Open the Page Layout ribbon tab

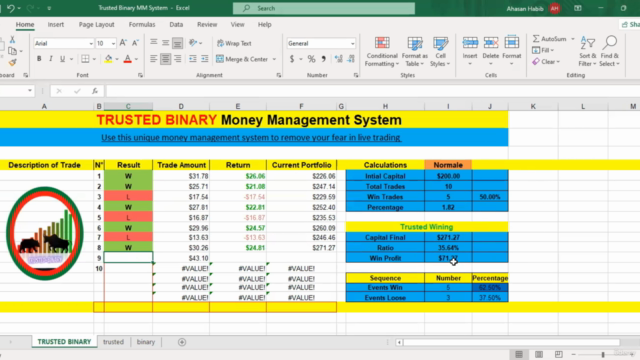point(96,24)
